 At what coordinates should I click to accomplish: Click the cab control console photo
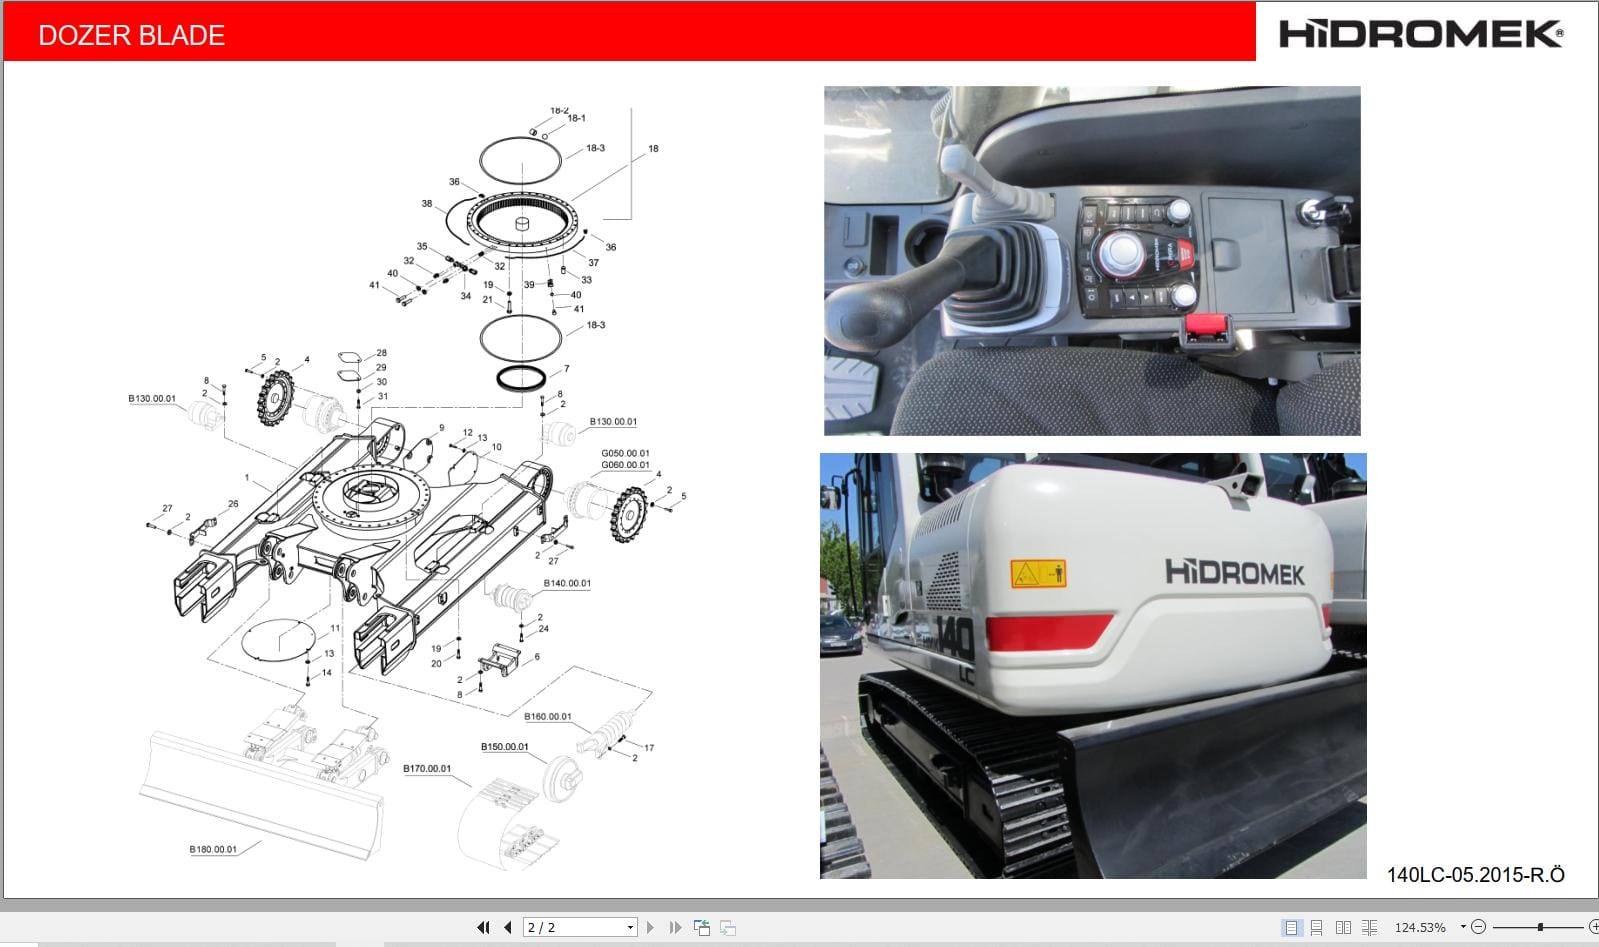click(x=1092, y=261)
